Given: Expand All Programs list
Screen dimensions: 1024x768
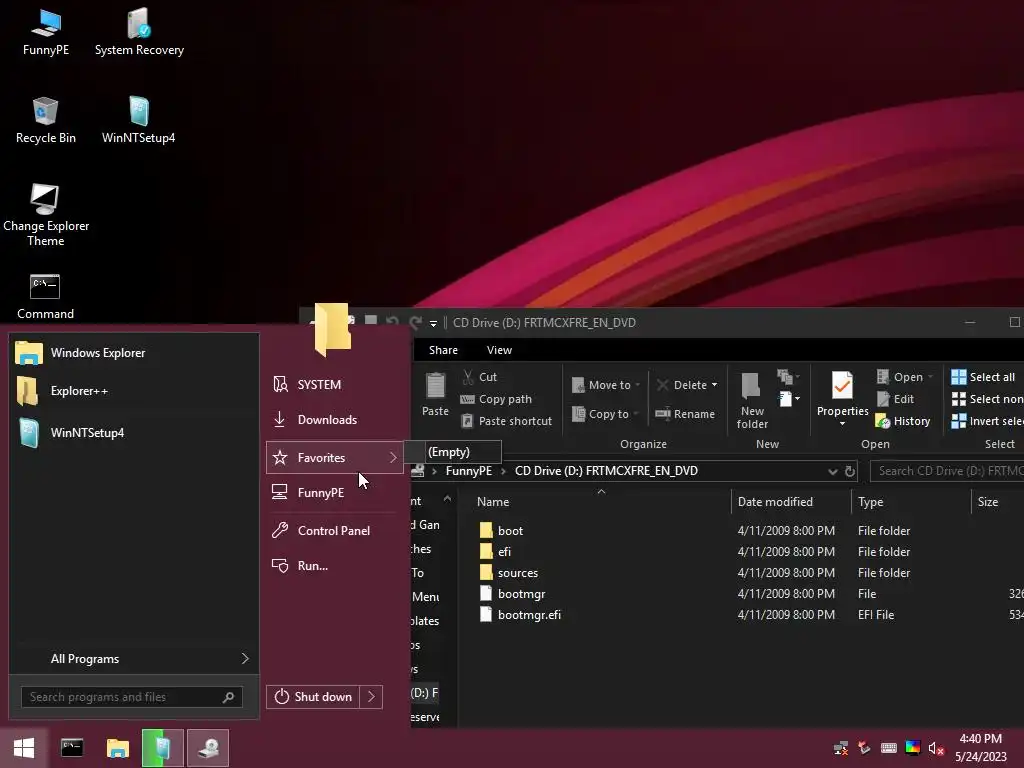Looking at the screenshot, I should point(134,659).
